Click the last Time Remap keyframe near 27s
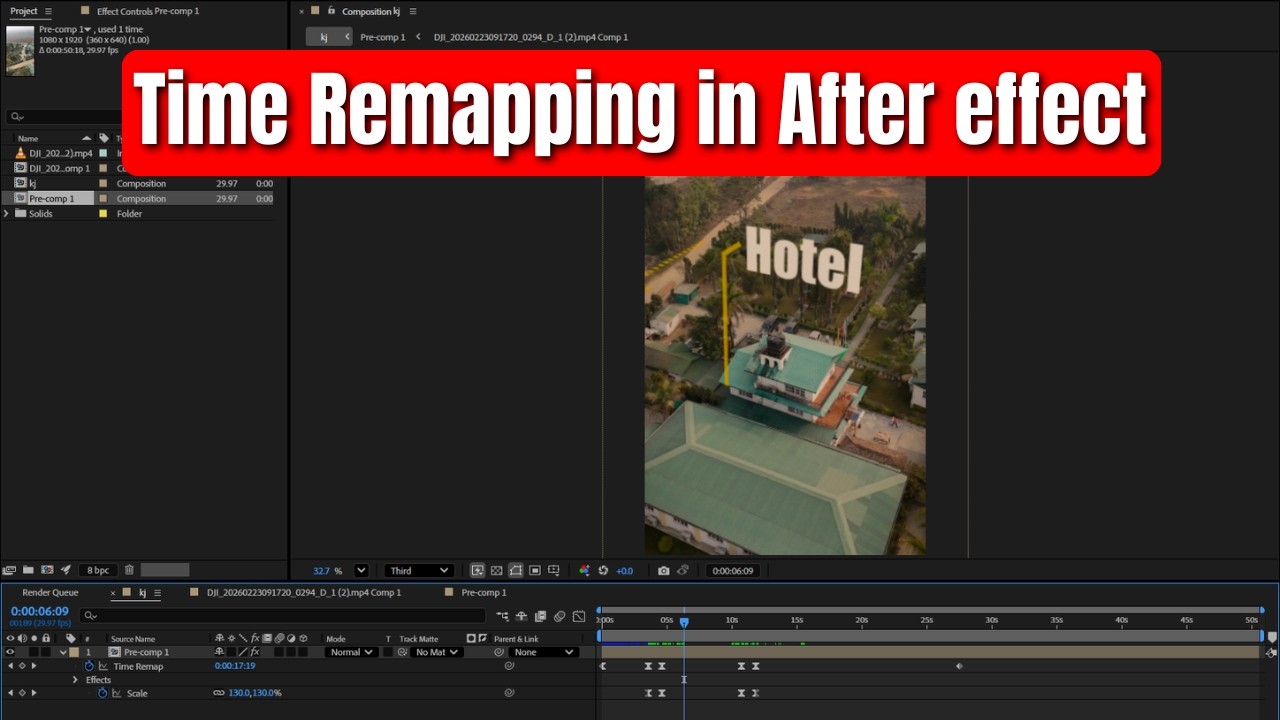Image resolution: width=1280 pixels, height=720 pixels. point(959,666)
